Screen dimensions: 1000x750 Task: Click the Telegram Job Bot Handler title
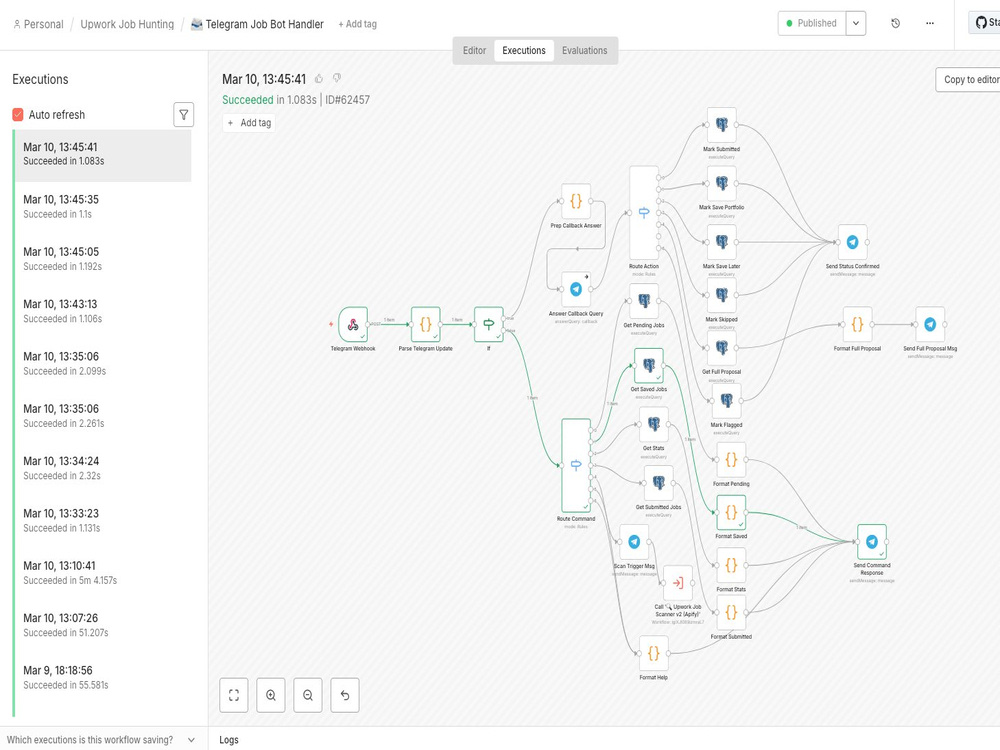[x=264, y=24]
